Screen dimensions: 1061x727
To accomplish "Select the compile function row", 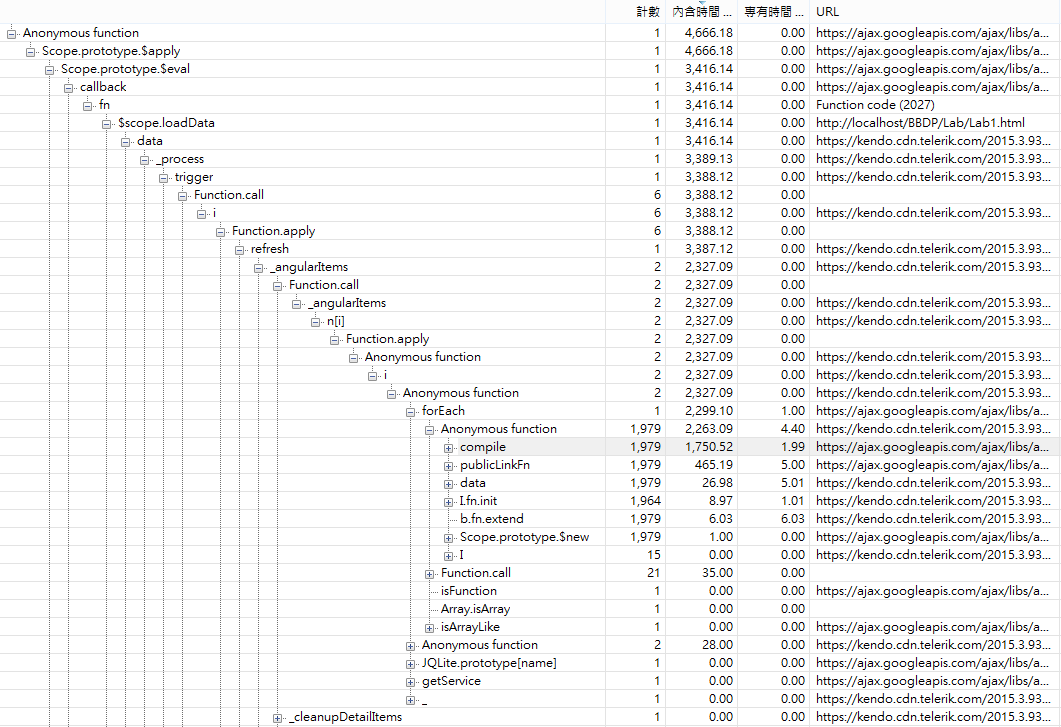I will [530, 447].
